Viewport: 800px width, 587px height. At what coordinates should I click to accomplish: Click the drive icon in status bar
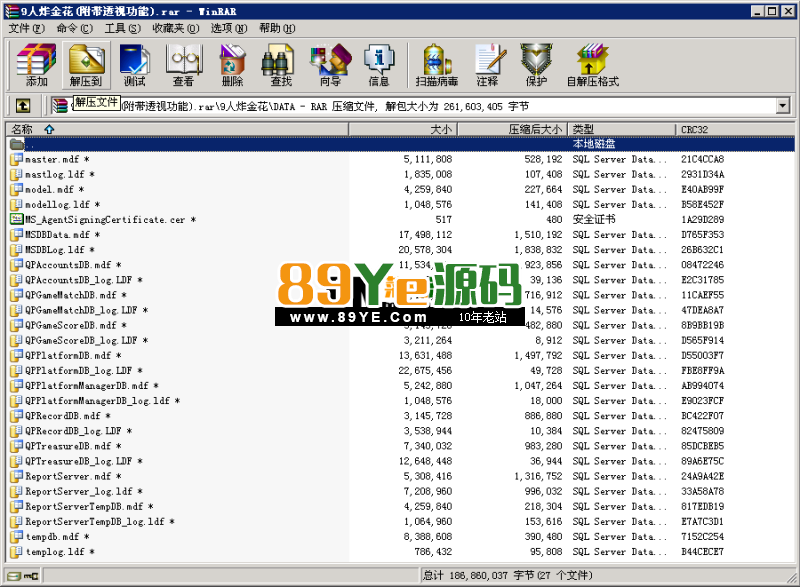(14, 576)
